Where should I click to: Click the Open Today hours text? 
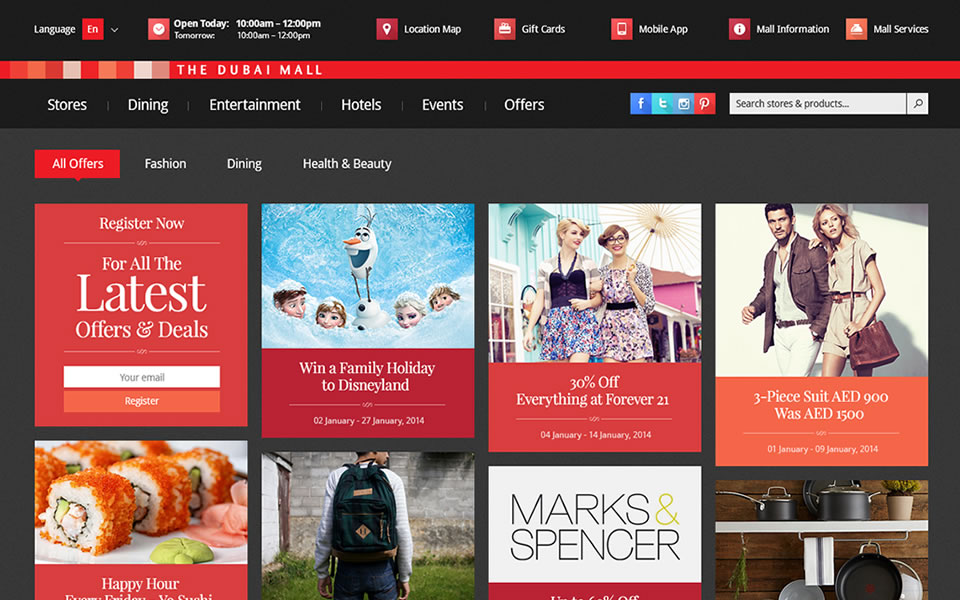point(247,23)
